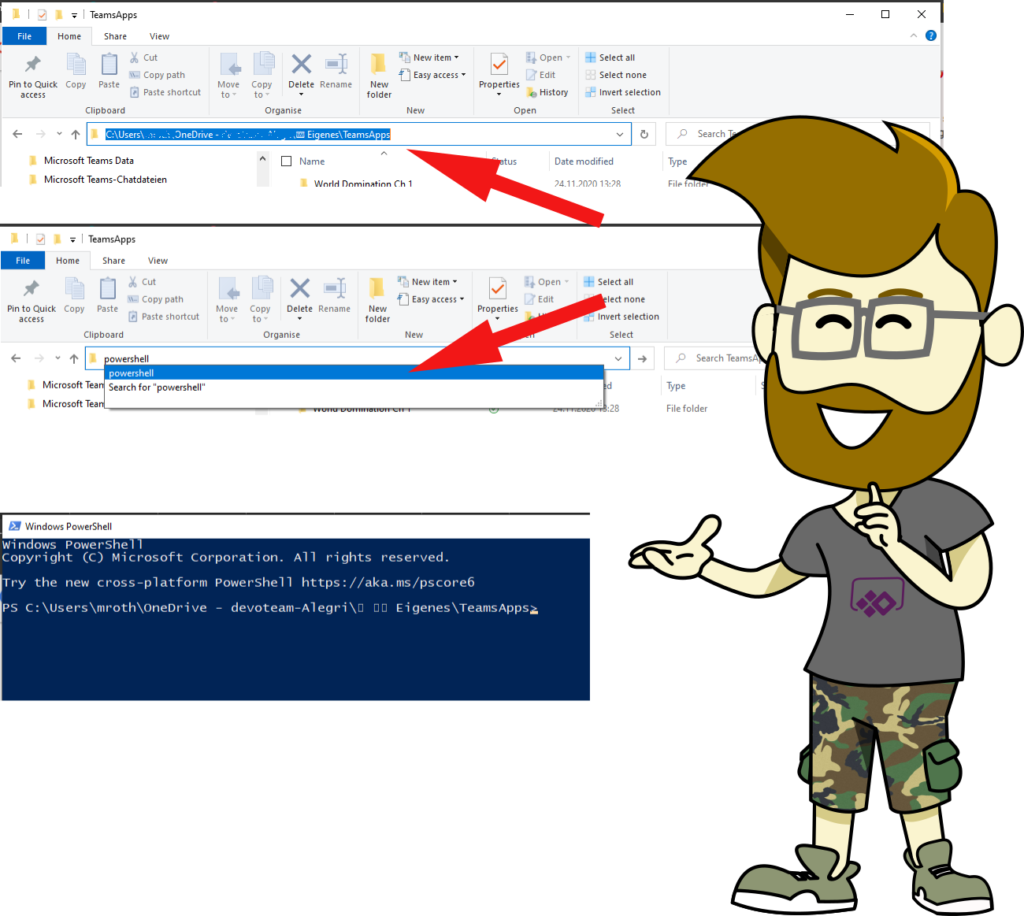
Task: Click New folder icon in lower window
Action: (x=377, y=300)
